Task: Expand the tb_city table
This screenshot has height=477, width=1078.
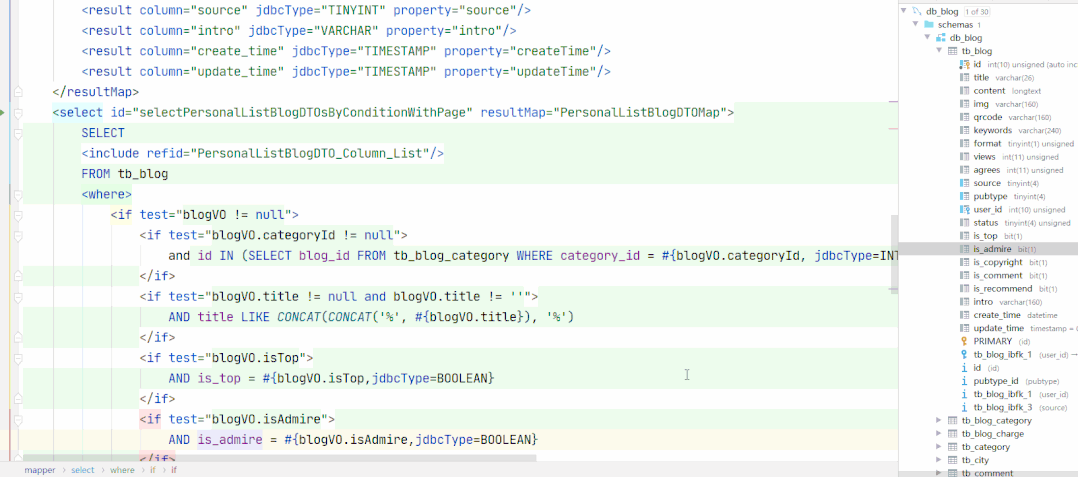Action: click(939, 460)
